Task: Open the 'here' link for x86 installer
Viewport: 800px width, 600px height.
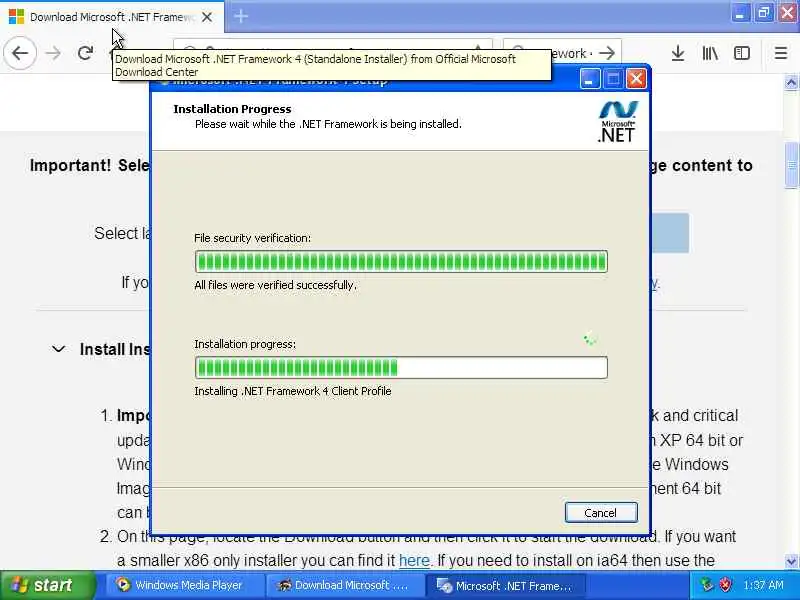Action: pos(414,560)
